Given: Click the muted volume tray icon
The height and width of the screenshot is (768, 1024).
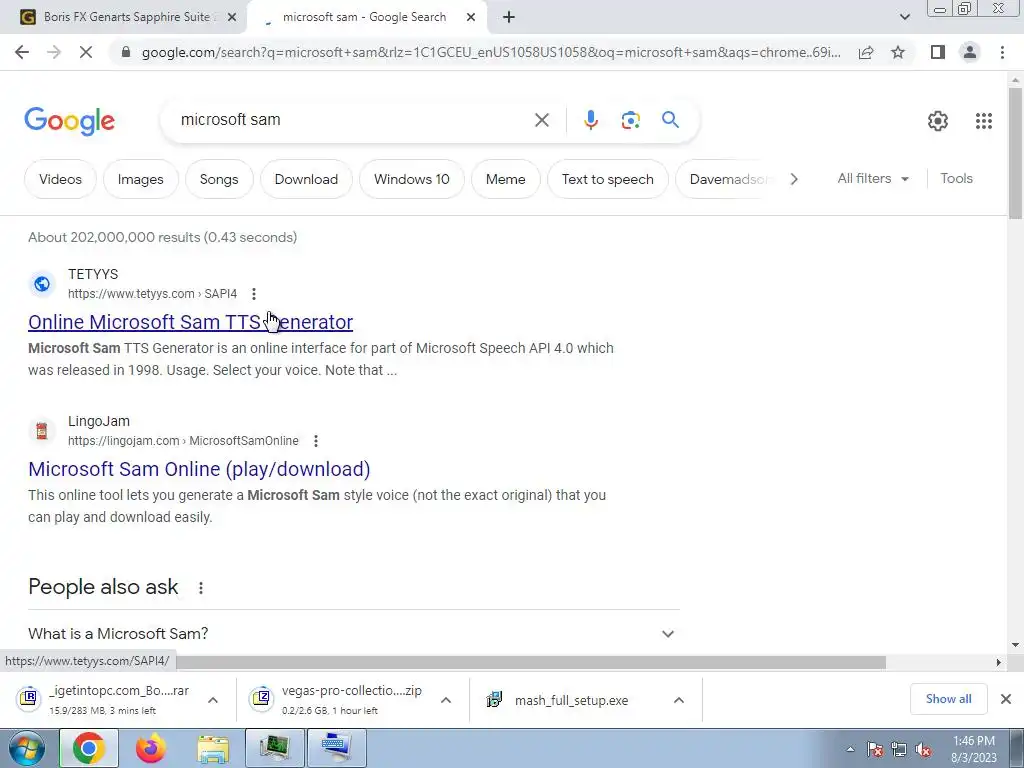Looking at the screenshot, I should click(923, 750).
